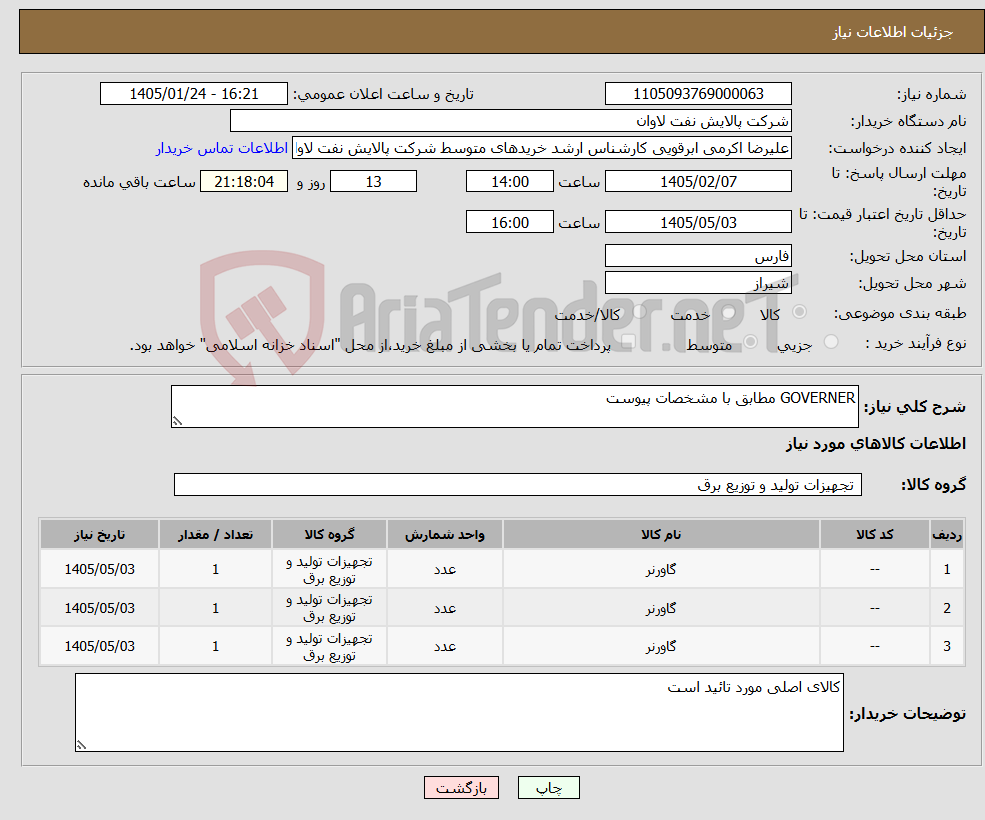Click quantity value 1 in row 1
Screen dimensions: 985x820
(x=215, y=569)
